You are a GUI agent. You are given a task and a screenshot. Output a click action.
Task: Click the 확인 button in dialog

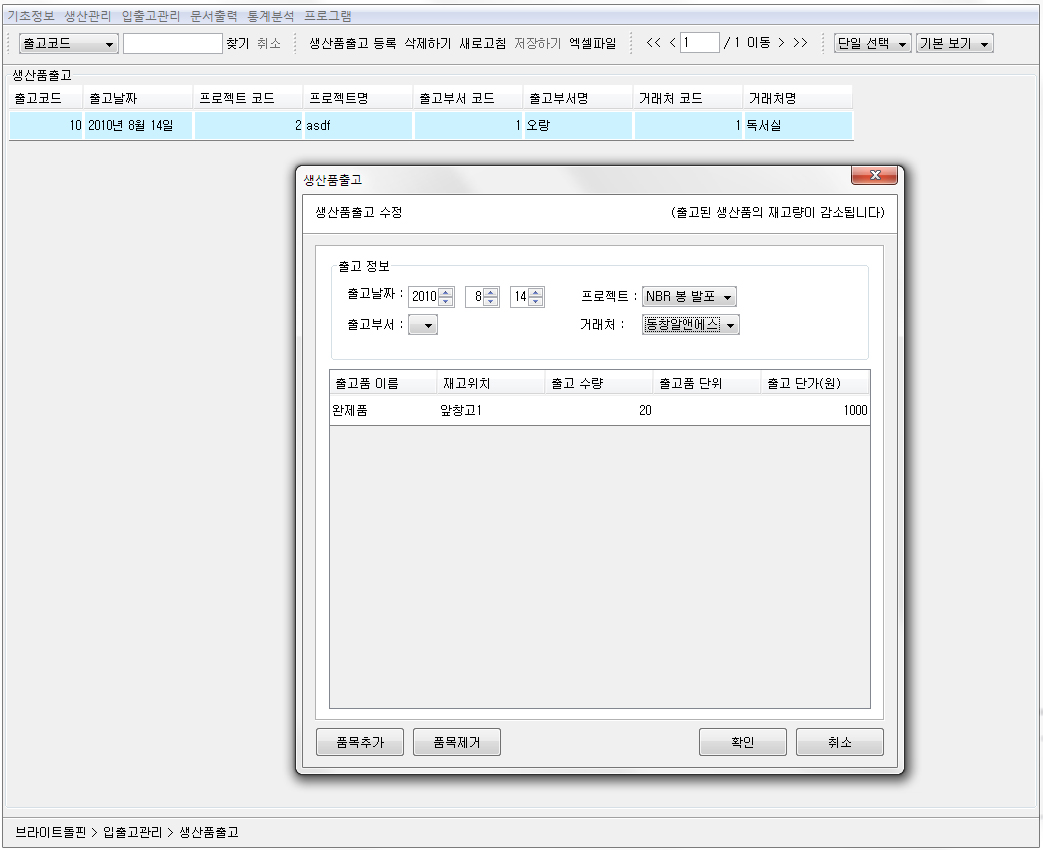coord(742,742)
